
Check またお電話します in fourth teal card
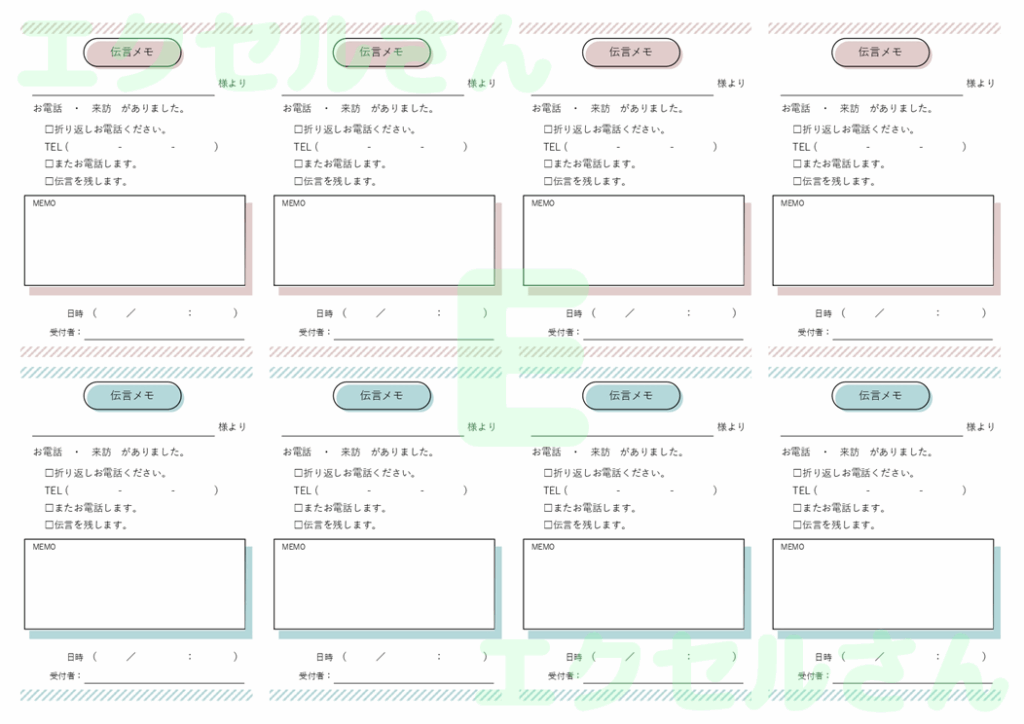797,508
